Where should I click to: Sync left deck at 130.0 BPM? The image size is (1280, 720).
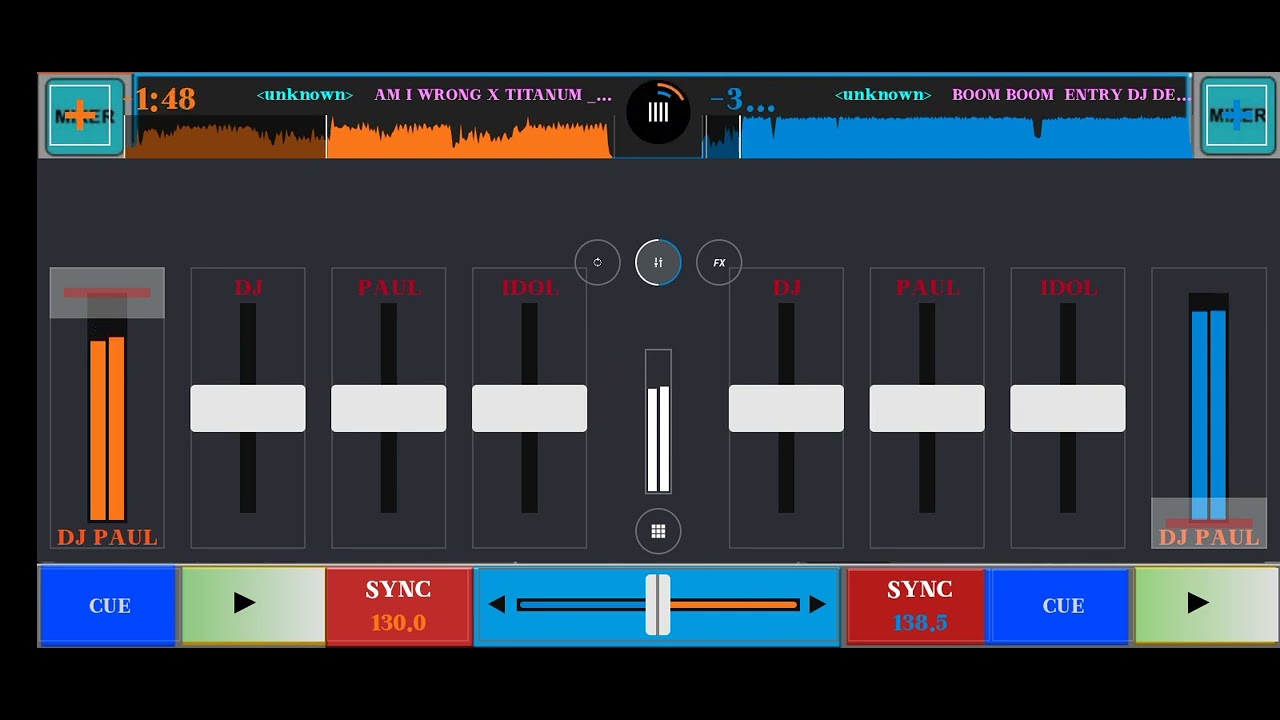(398, 605)
